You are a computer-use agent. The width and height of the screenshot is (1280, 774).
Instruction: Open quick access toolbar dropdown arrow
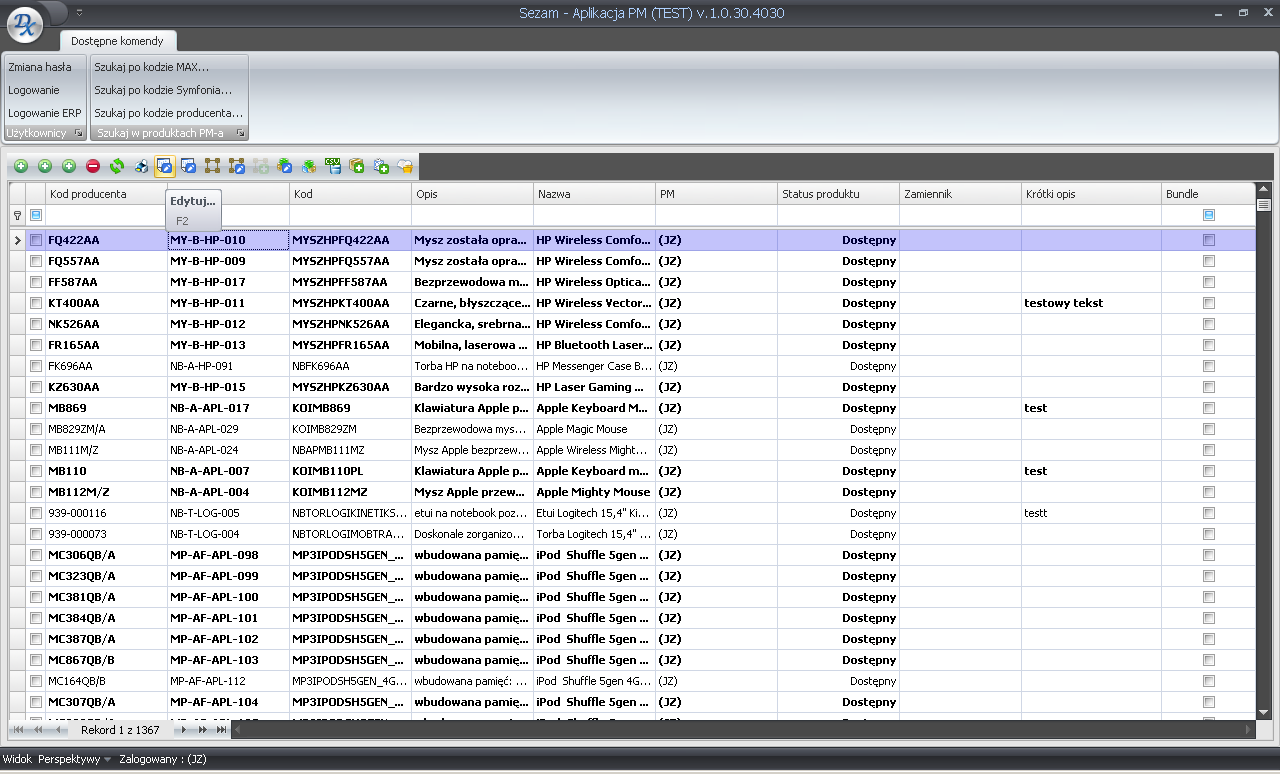tap(79, 12)
